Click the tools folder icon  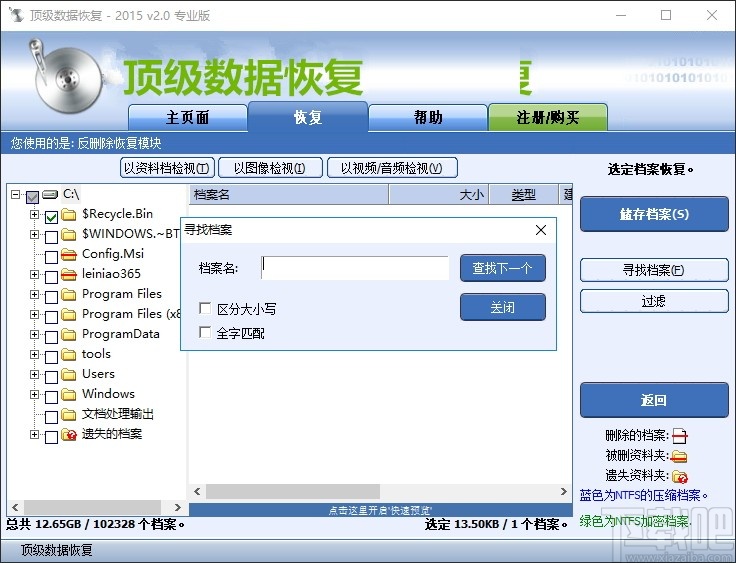point(69,355)
